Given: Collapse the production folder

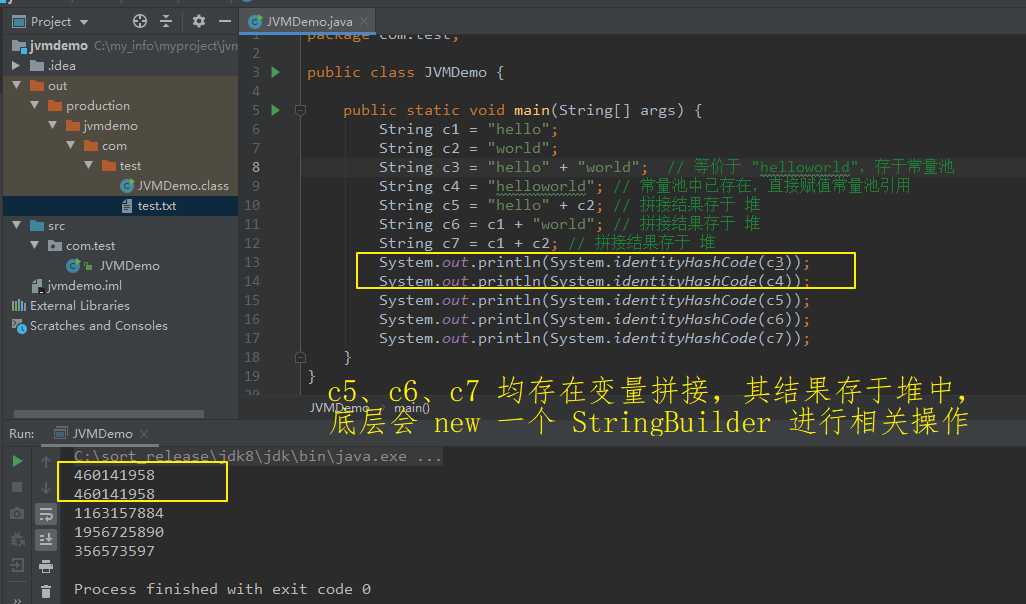Looking at the screenshot, I should pos(34,105).
